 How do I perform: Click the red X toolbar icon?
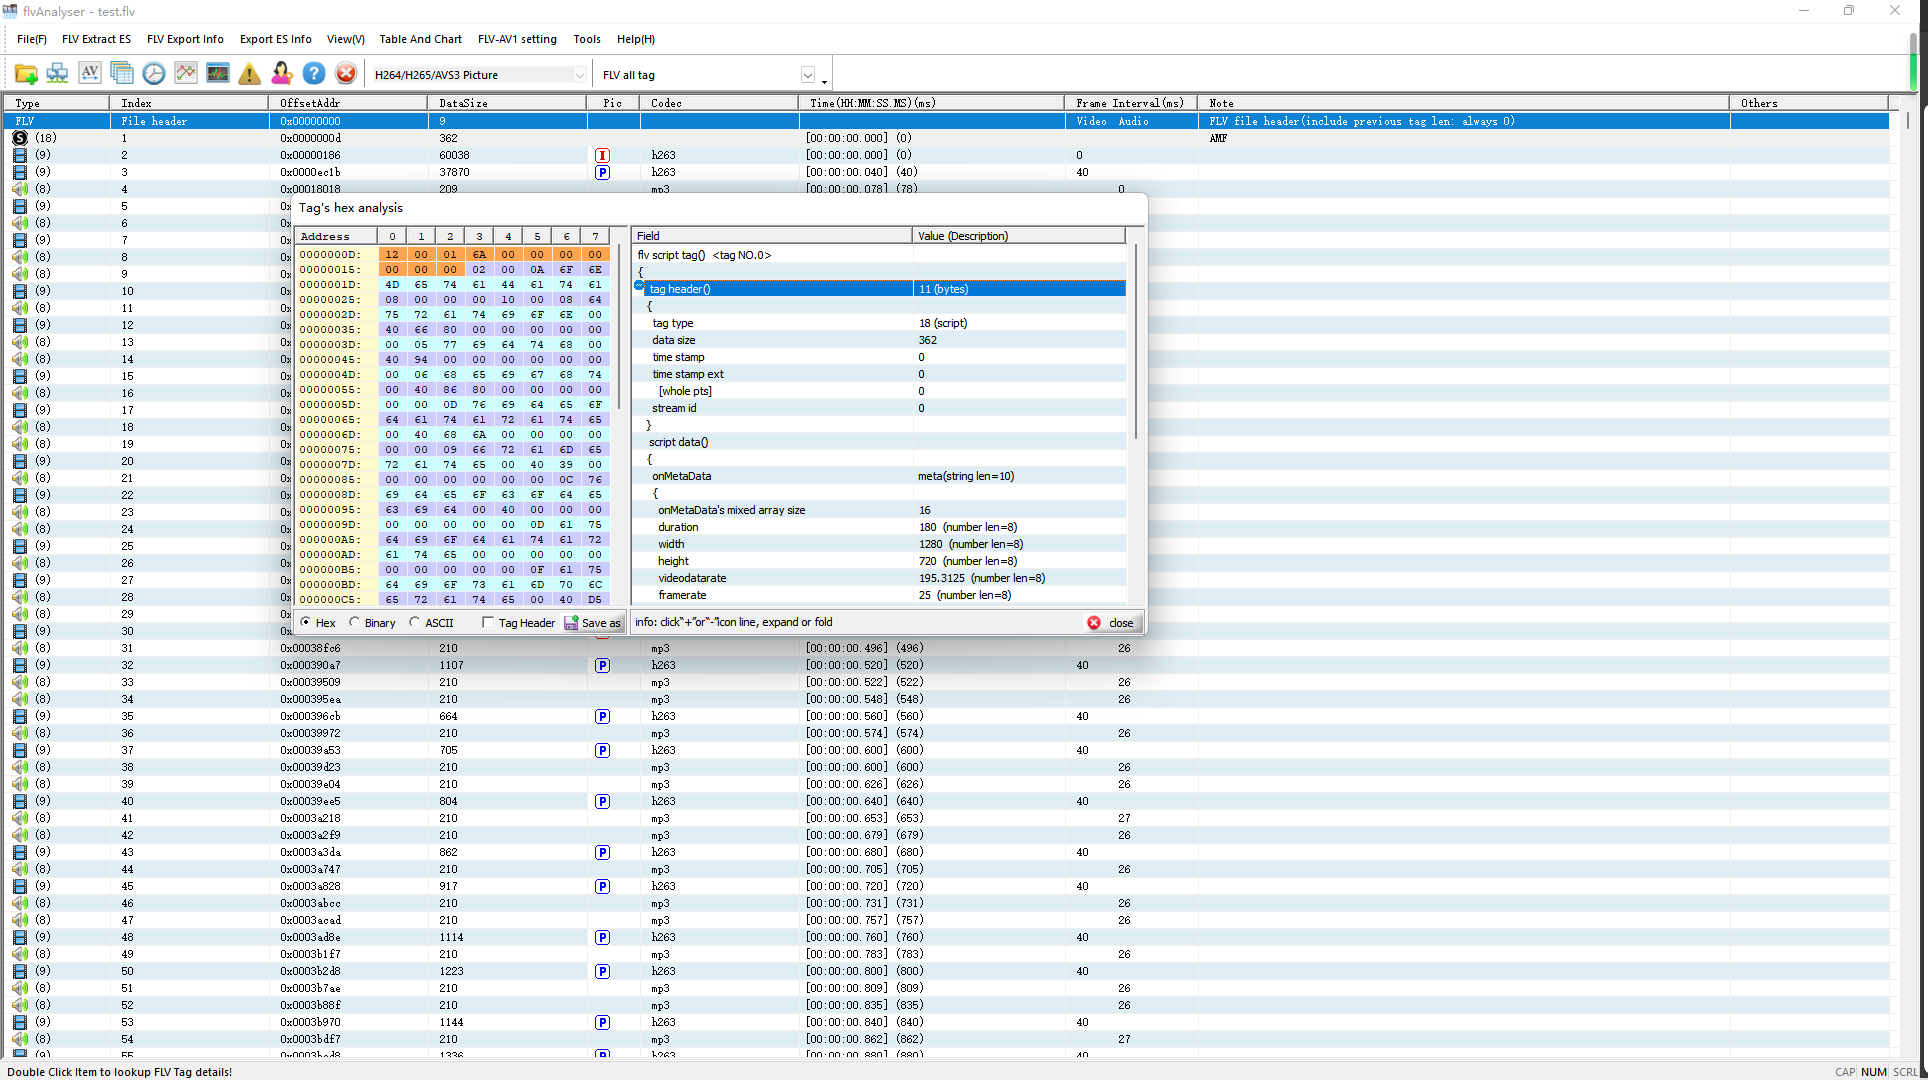[x=346, y=74]
